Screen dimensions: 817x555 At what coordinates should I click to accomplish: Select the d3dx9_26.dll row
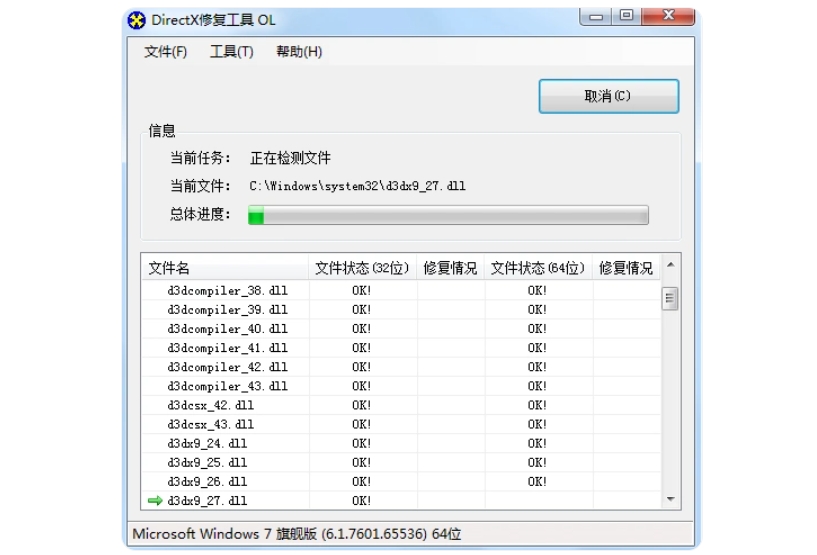coord(401,482)
